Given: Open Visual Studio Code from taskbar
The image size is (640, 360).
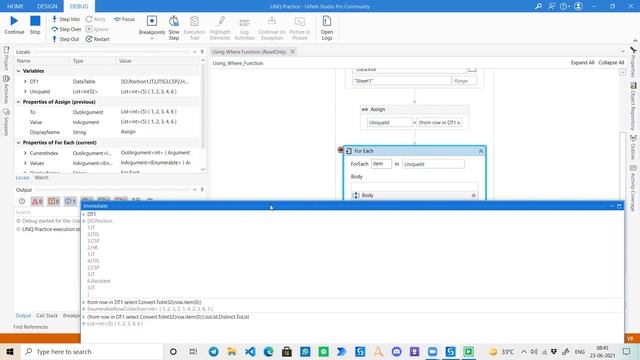Looking at the screenshot, I should pos(250,351).
